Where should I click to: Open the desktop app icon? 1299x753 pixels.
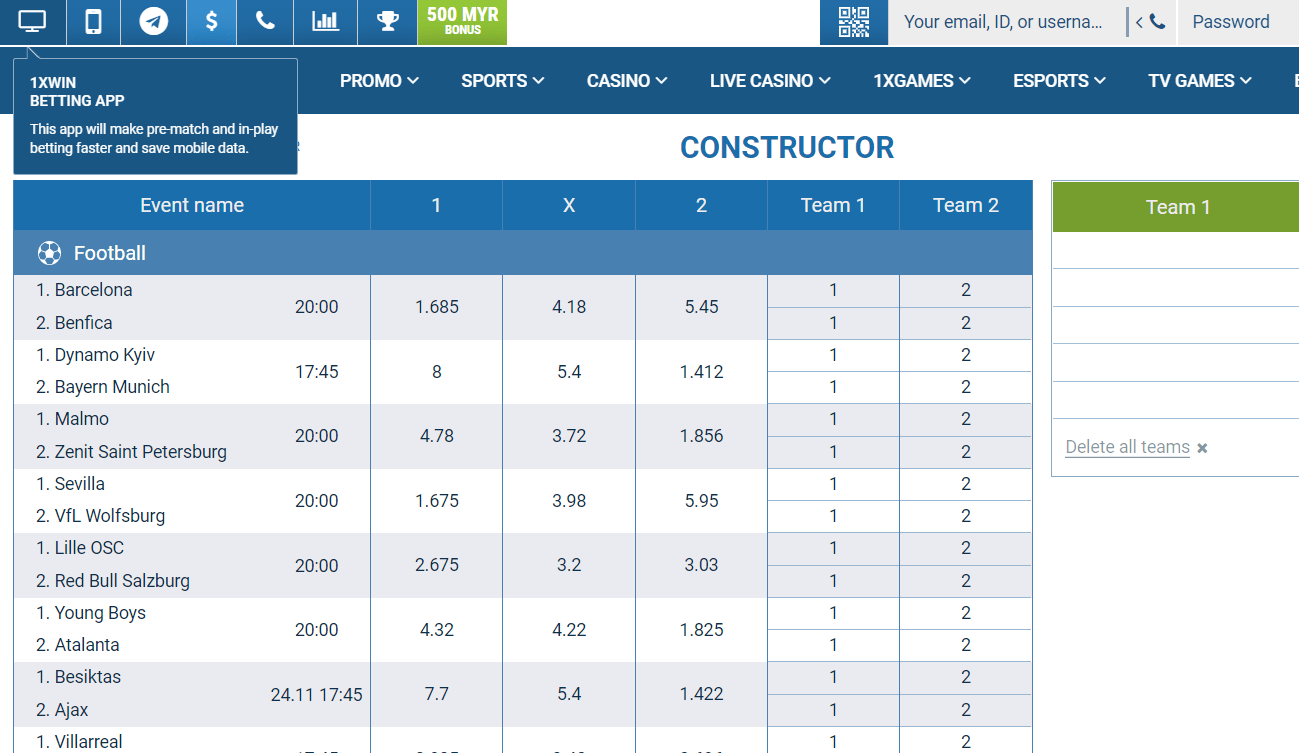[33, 22]
